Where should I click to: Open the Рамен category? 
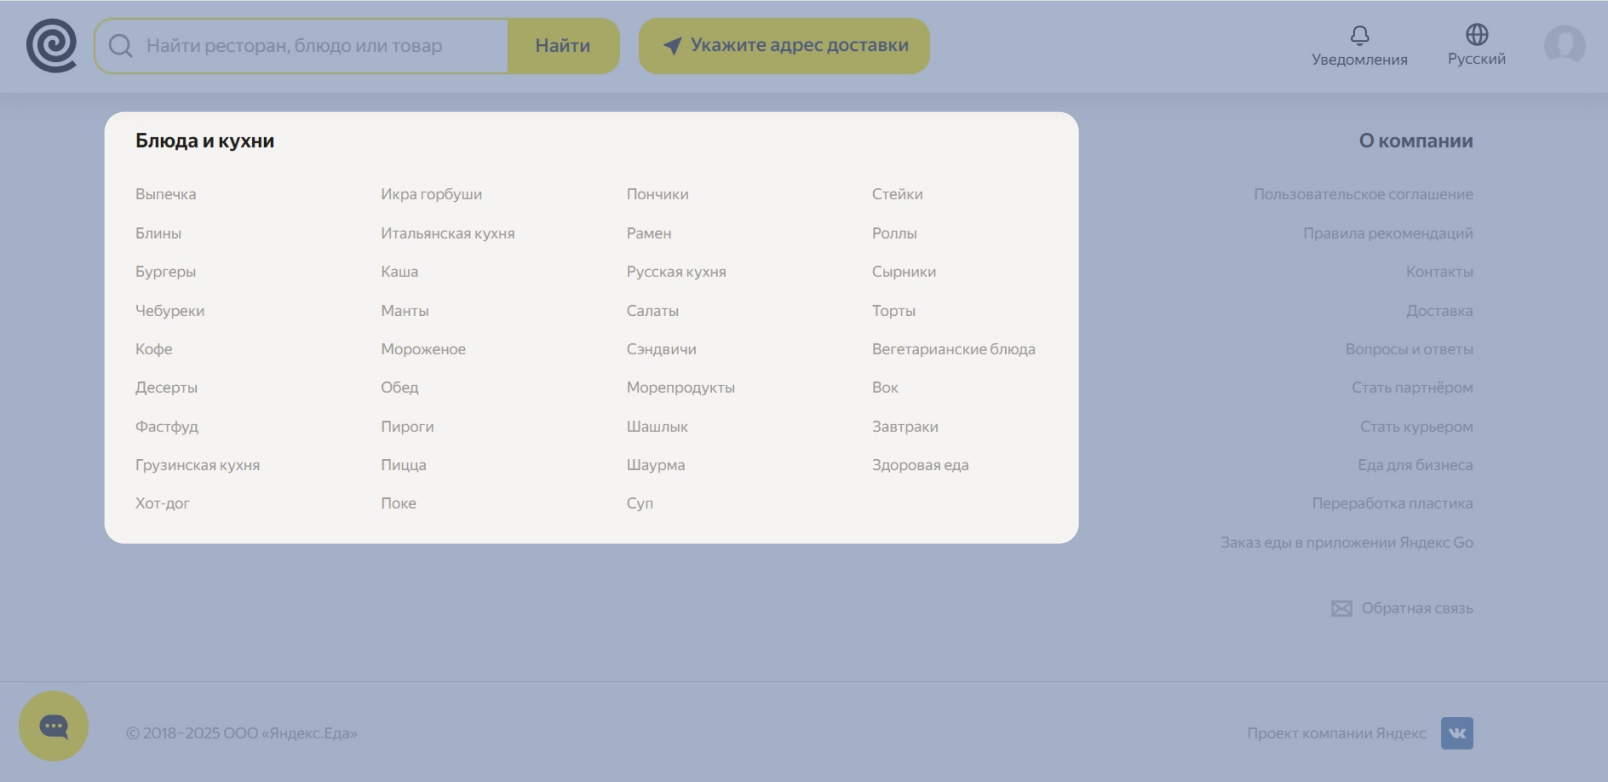tap(648, 233)
